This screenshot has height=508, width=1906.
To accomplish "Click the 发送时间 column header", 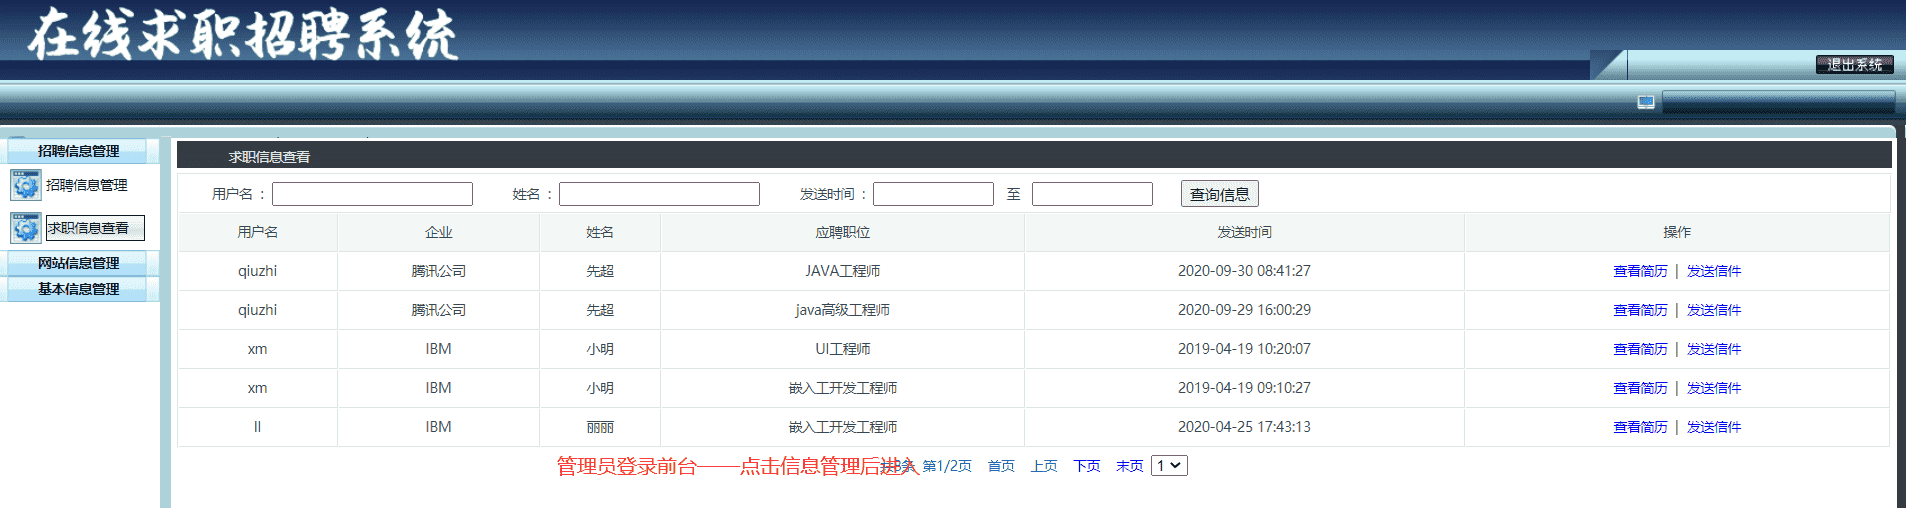I will tap(1244, 232).
